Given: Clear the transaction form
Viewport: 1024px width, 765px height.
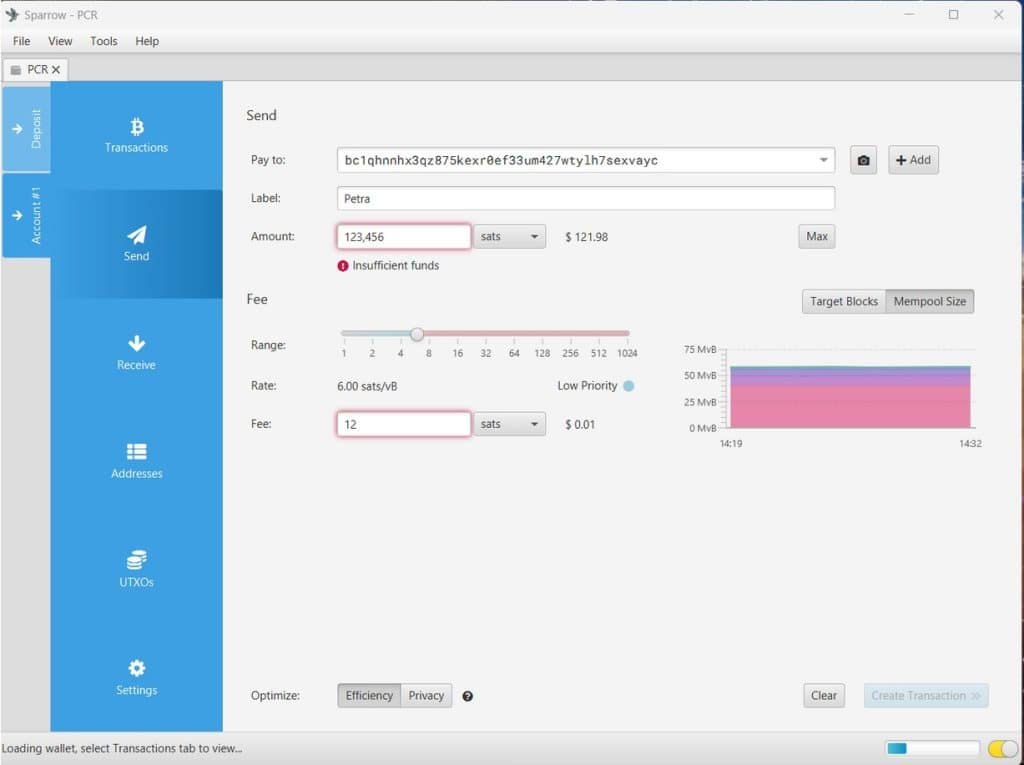Looking at the screenshot, I should point(823,695).
